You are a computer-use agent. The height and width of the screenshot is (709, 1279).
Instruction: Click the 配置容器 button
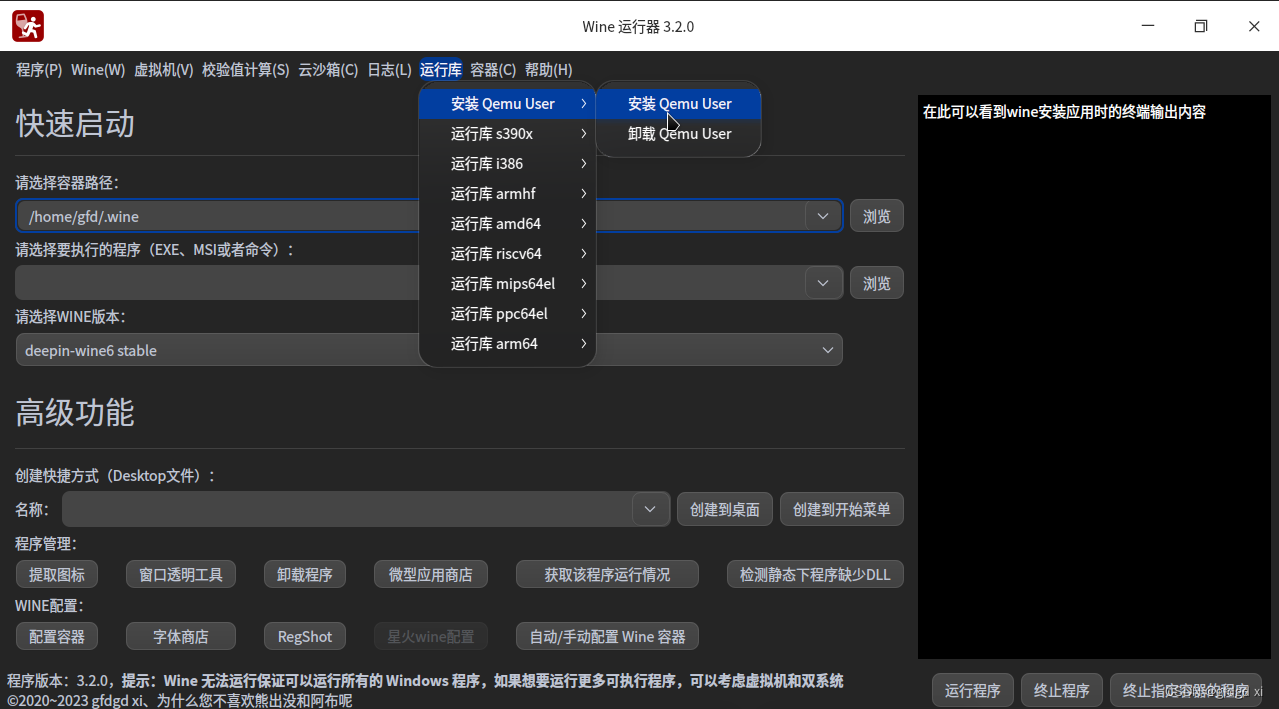pos(57,636)
